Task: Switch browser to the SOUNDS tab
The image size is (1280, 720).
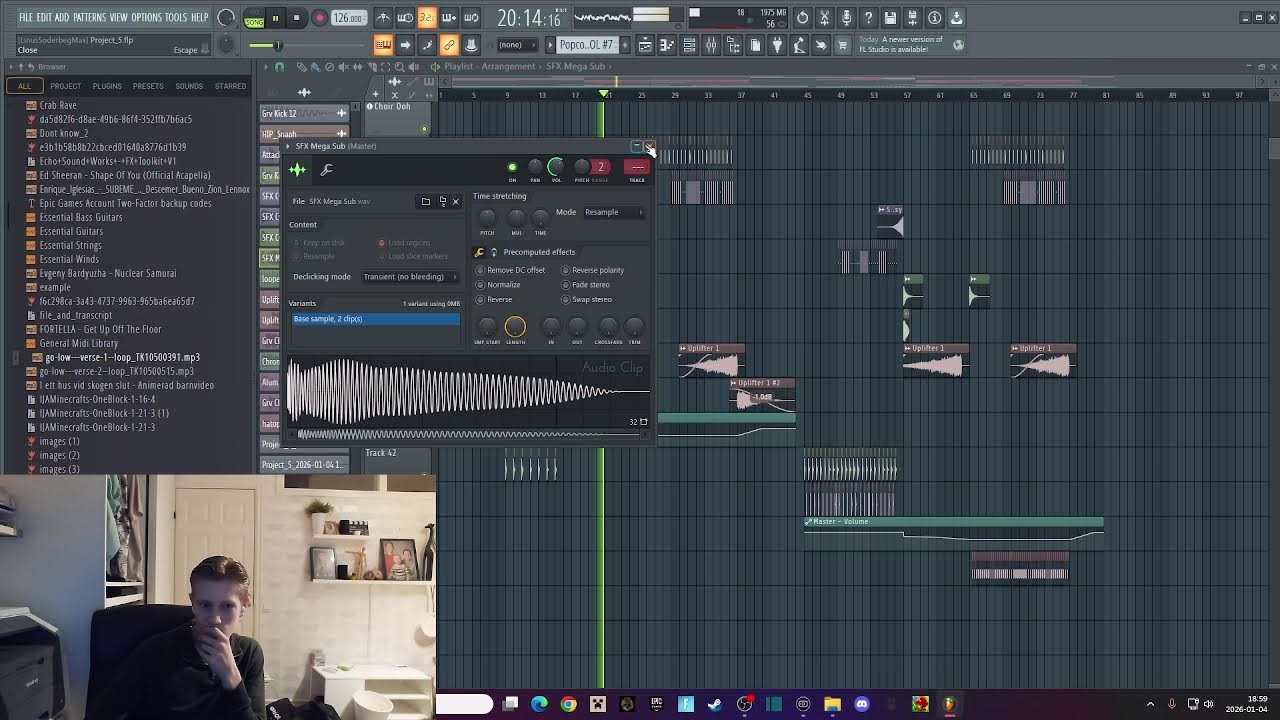Action: click(x=189, y=86)
